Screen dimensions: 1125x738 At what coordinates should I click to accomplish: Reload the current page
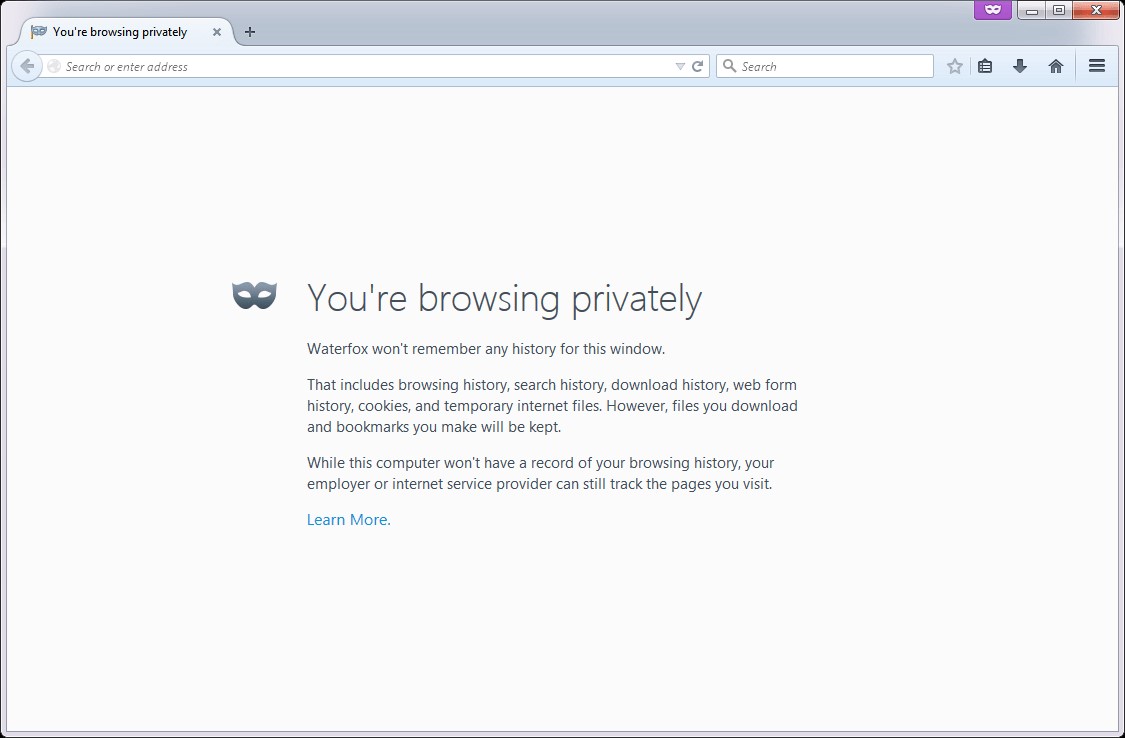[x=697, y=66]
